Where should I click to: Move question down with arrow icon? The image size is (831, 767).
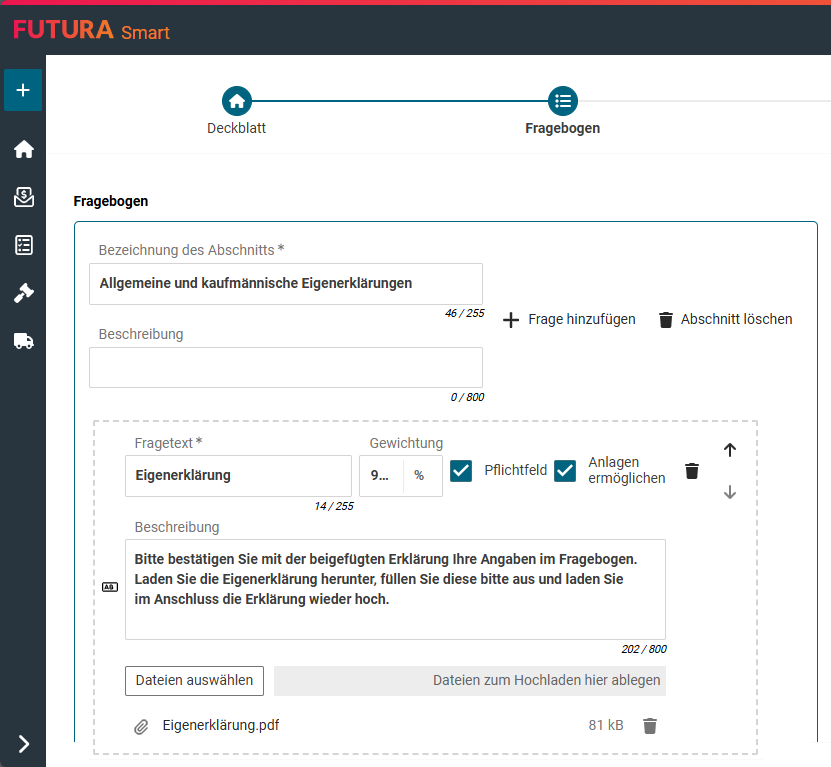[x=729, y=492]
